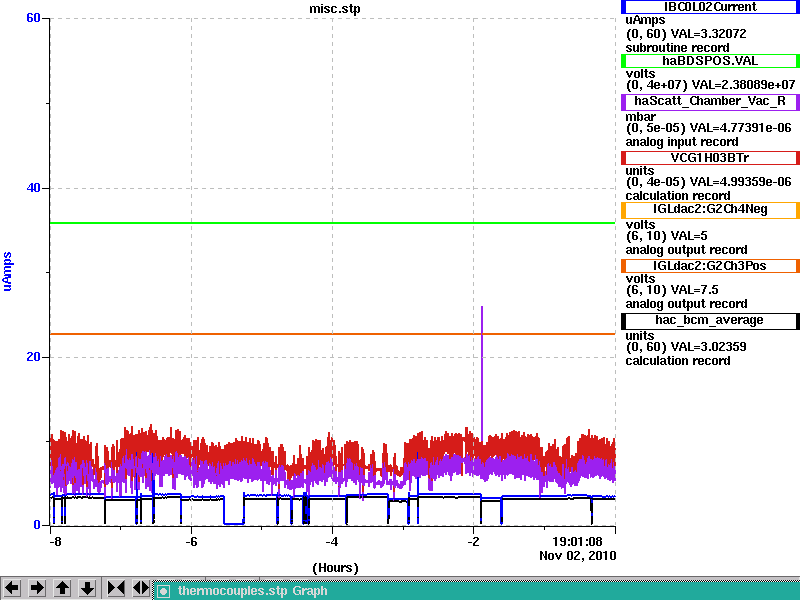Click the VAL=3.32072 reading
Image resolution: width=800 pixels, height=600 pixels.
(708, 34)
